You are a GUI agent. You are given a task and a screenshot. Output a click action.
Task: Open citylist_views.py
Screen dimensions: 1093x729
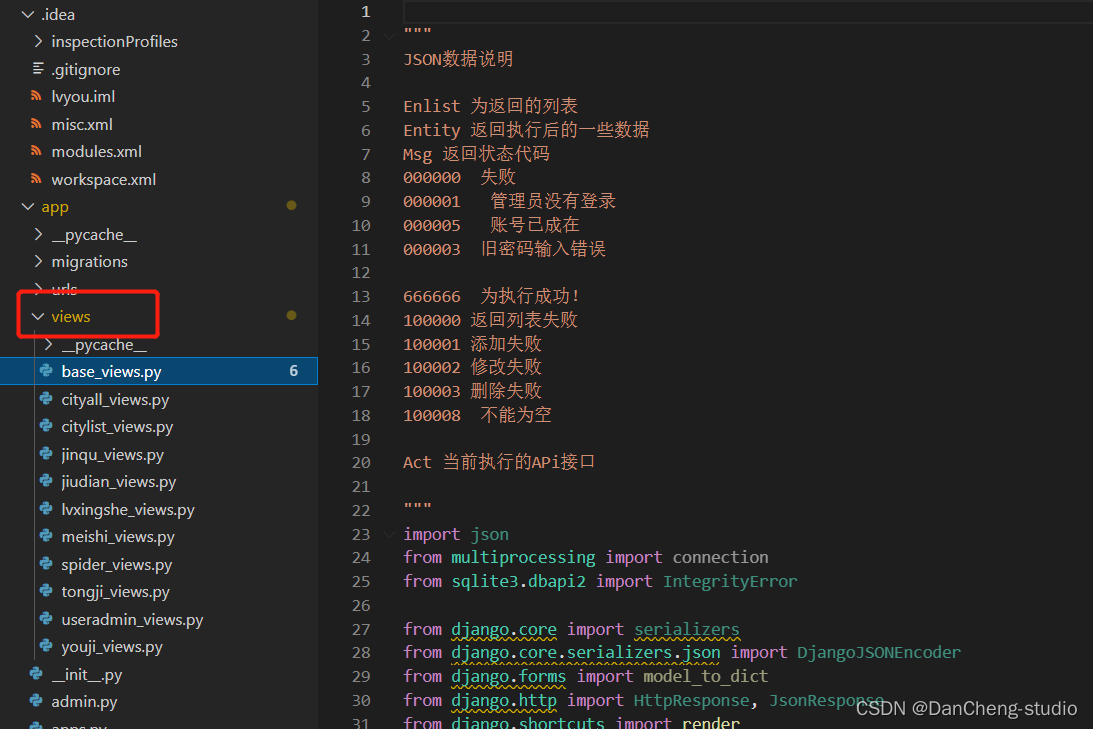[117, 427]
